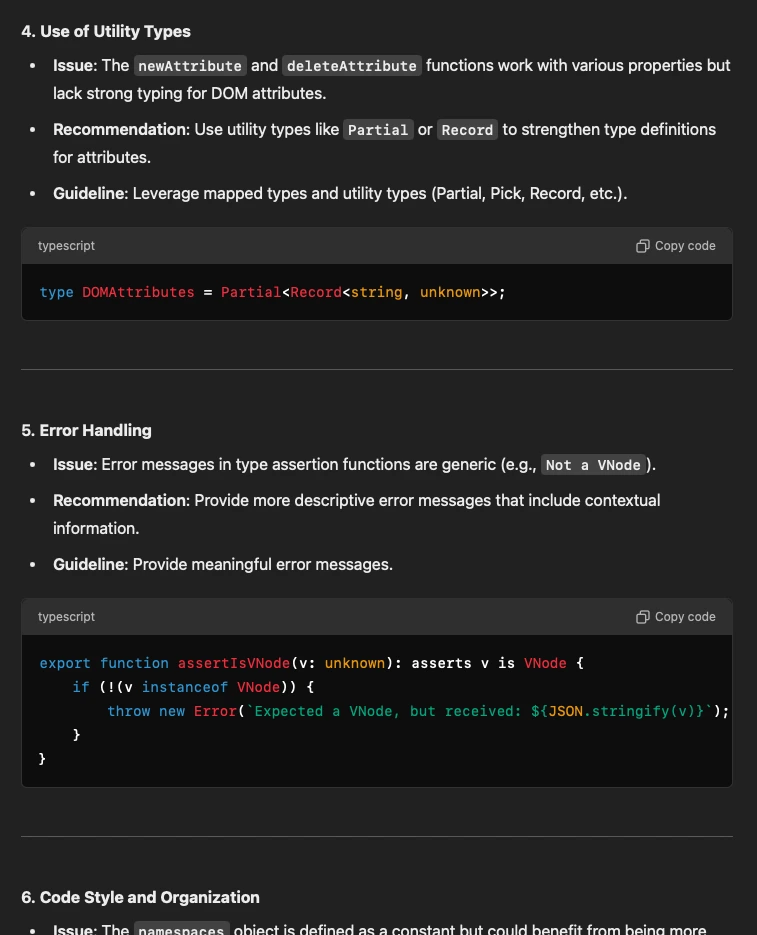The height and width of the screenshot is (935, 757).
Task: Click the 'typescript' language label on first block
Action: pos(66,246)
